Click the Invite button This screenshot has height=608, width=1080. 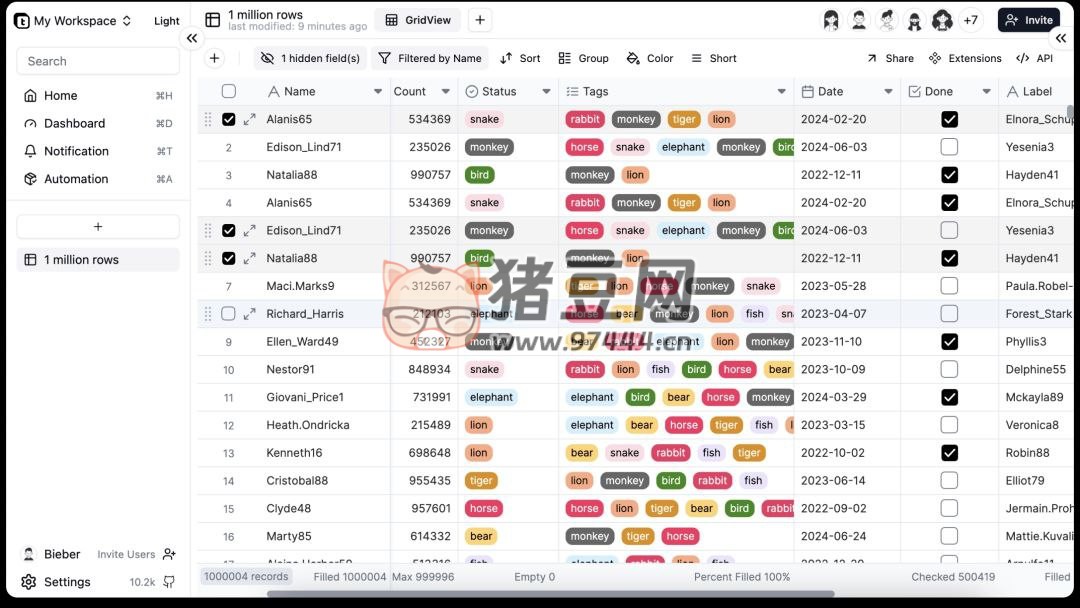tap(1028, 19)
